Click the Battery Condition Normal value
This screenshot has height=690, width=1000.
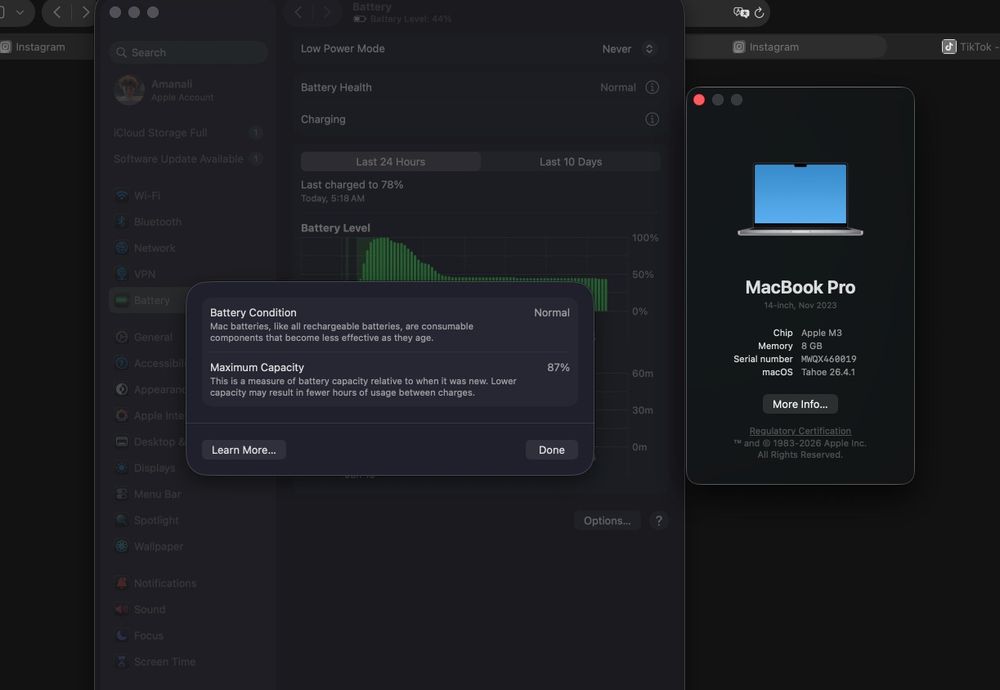552,312
